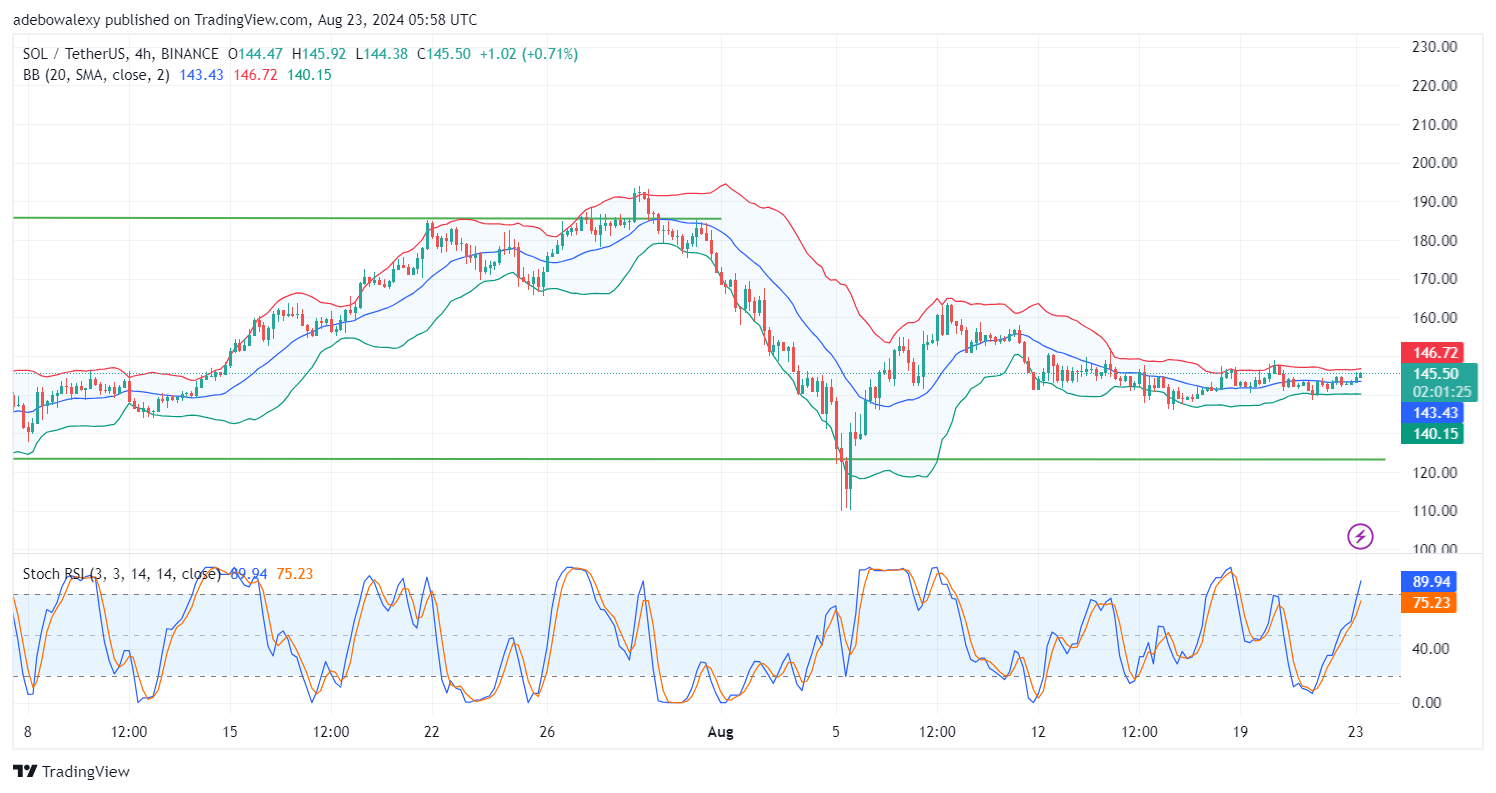Click the TradingView logo at bottom left
This screenshot has height=793, width=1496.
tap(71, 772)
